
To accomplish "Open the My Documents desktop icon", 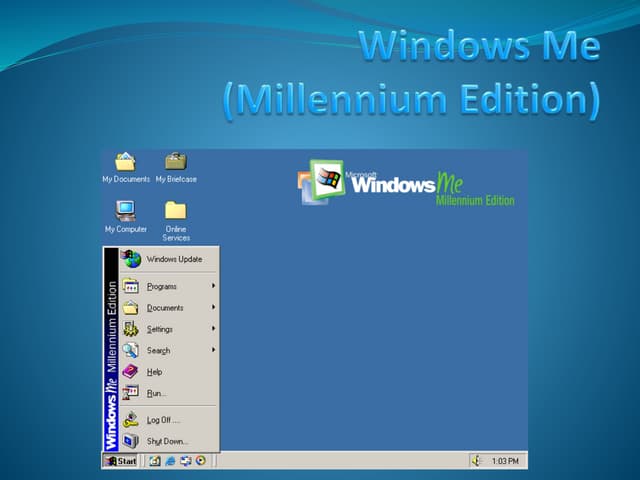I will pos(125,162).
